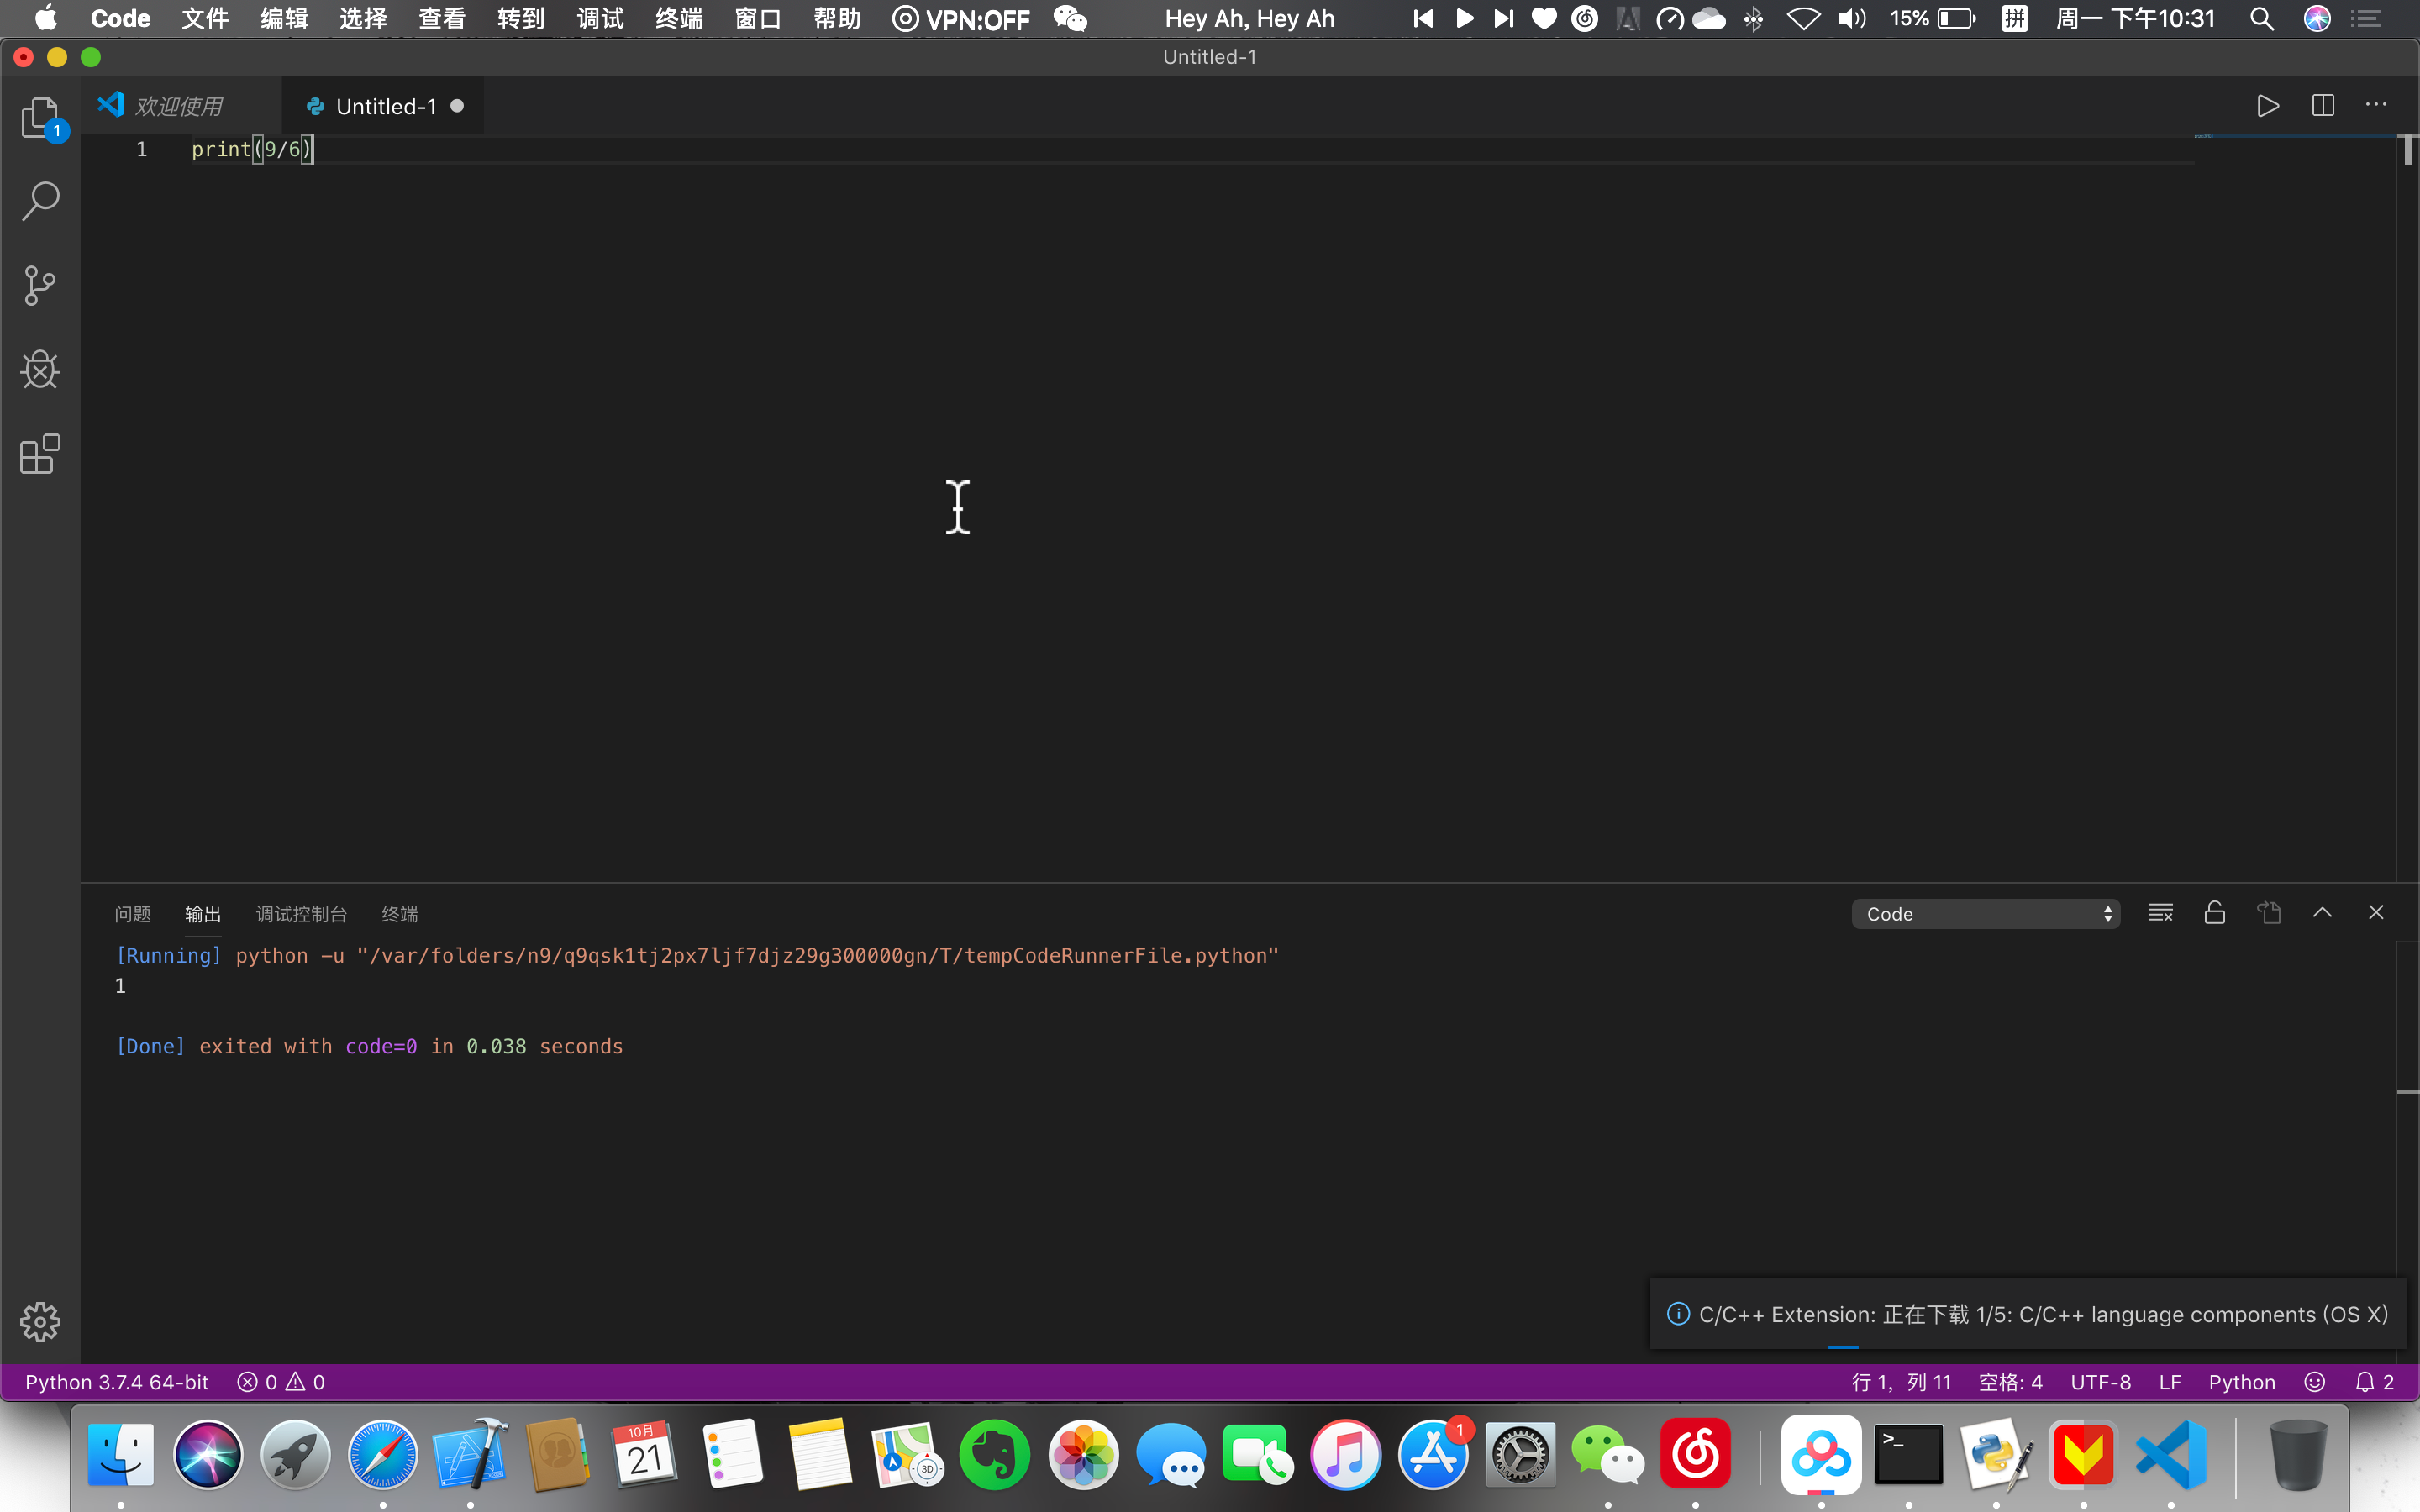The image size is (2420, 1512).
Task: Run code with the play triangle icon
Action: 2268,106
